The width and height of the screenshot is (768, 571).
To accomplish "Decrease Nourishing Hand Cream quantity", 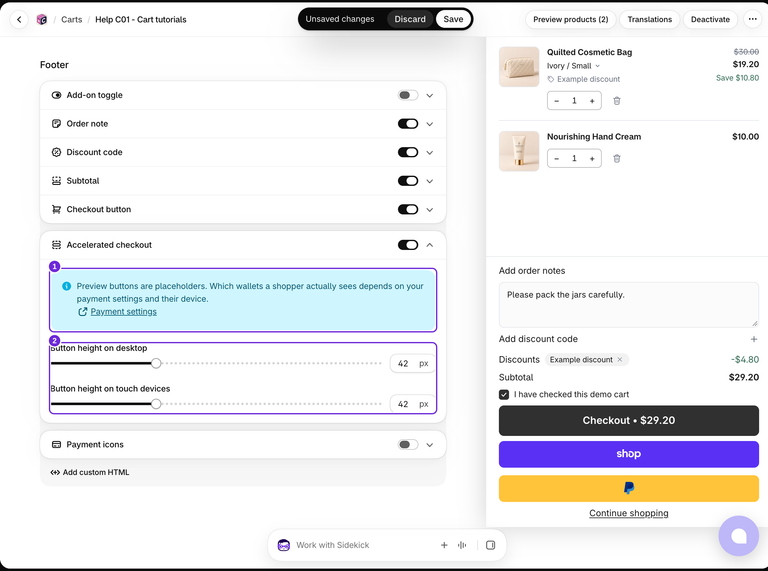I will tap(556, 159).
